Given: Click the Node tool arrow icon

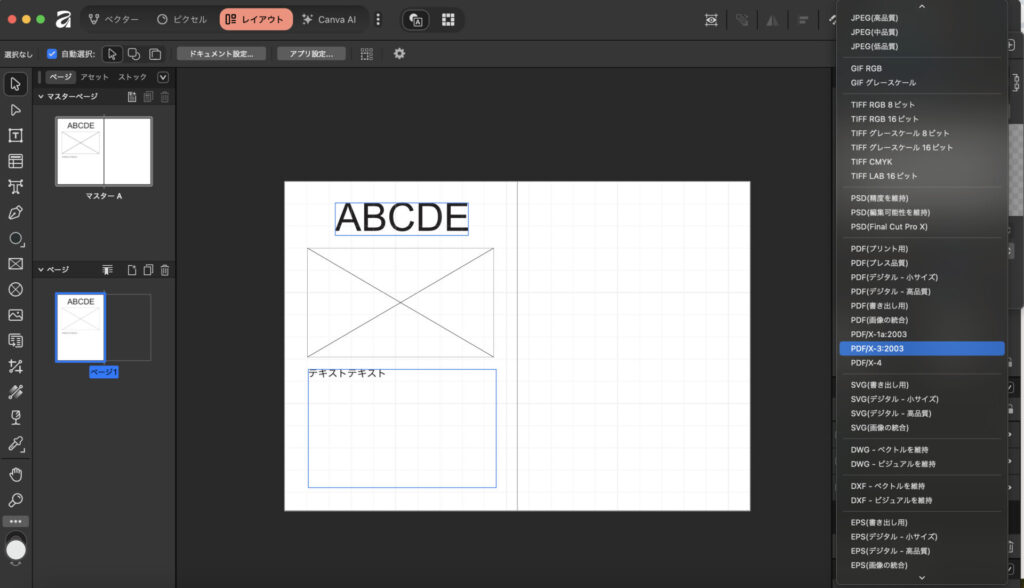Looking at the screenshot, I should pyautogui.click(x=16, y=109).
